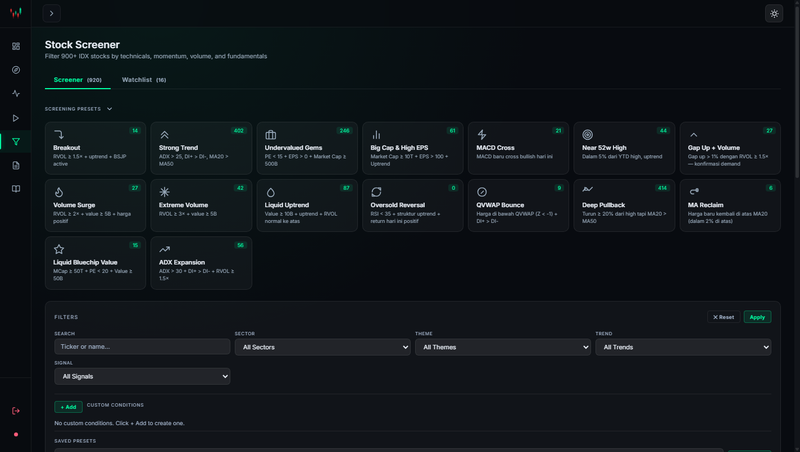Click the Reset filters button
This screenshot has width=800, height=452.
click(723, 317)
